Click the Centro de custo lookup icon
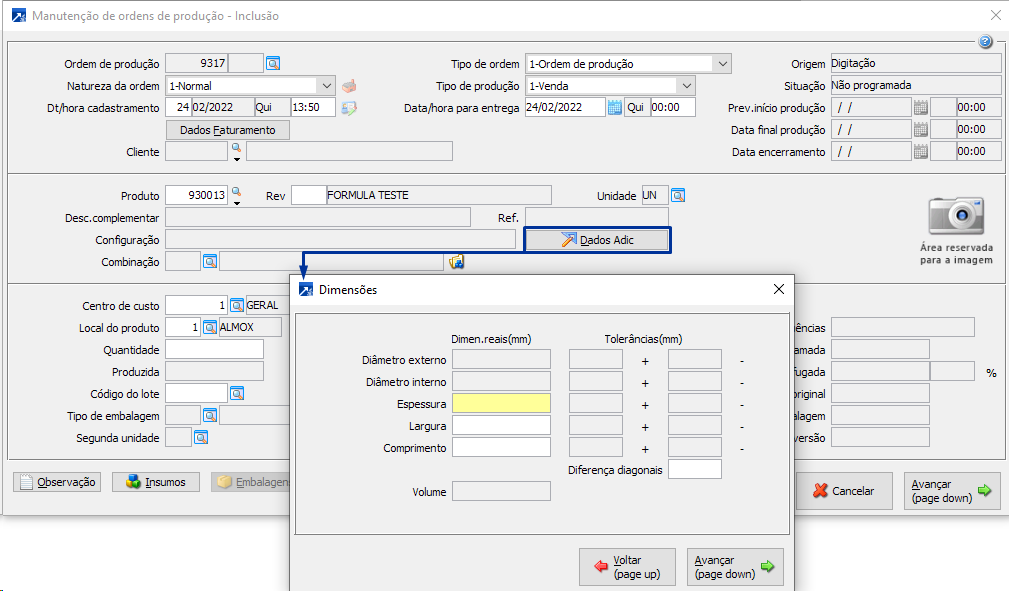Viewport: 1009px width, 591px height. [x=237, y=305]
